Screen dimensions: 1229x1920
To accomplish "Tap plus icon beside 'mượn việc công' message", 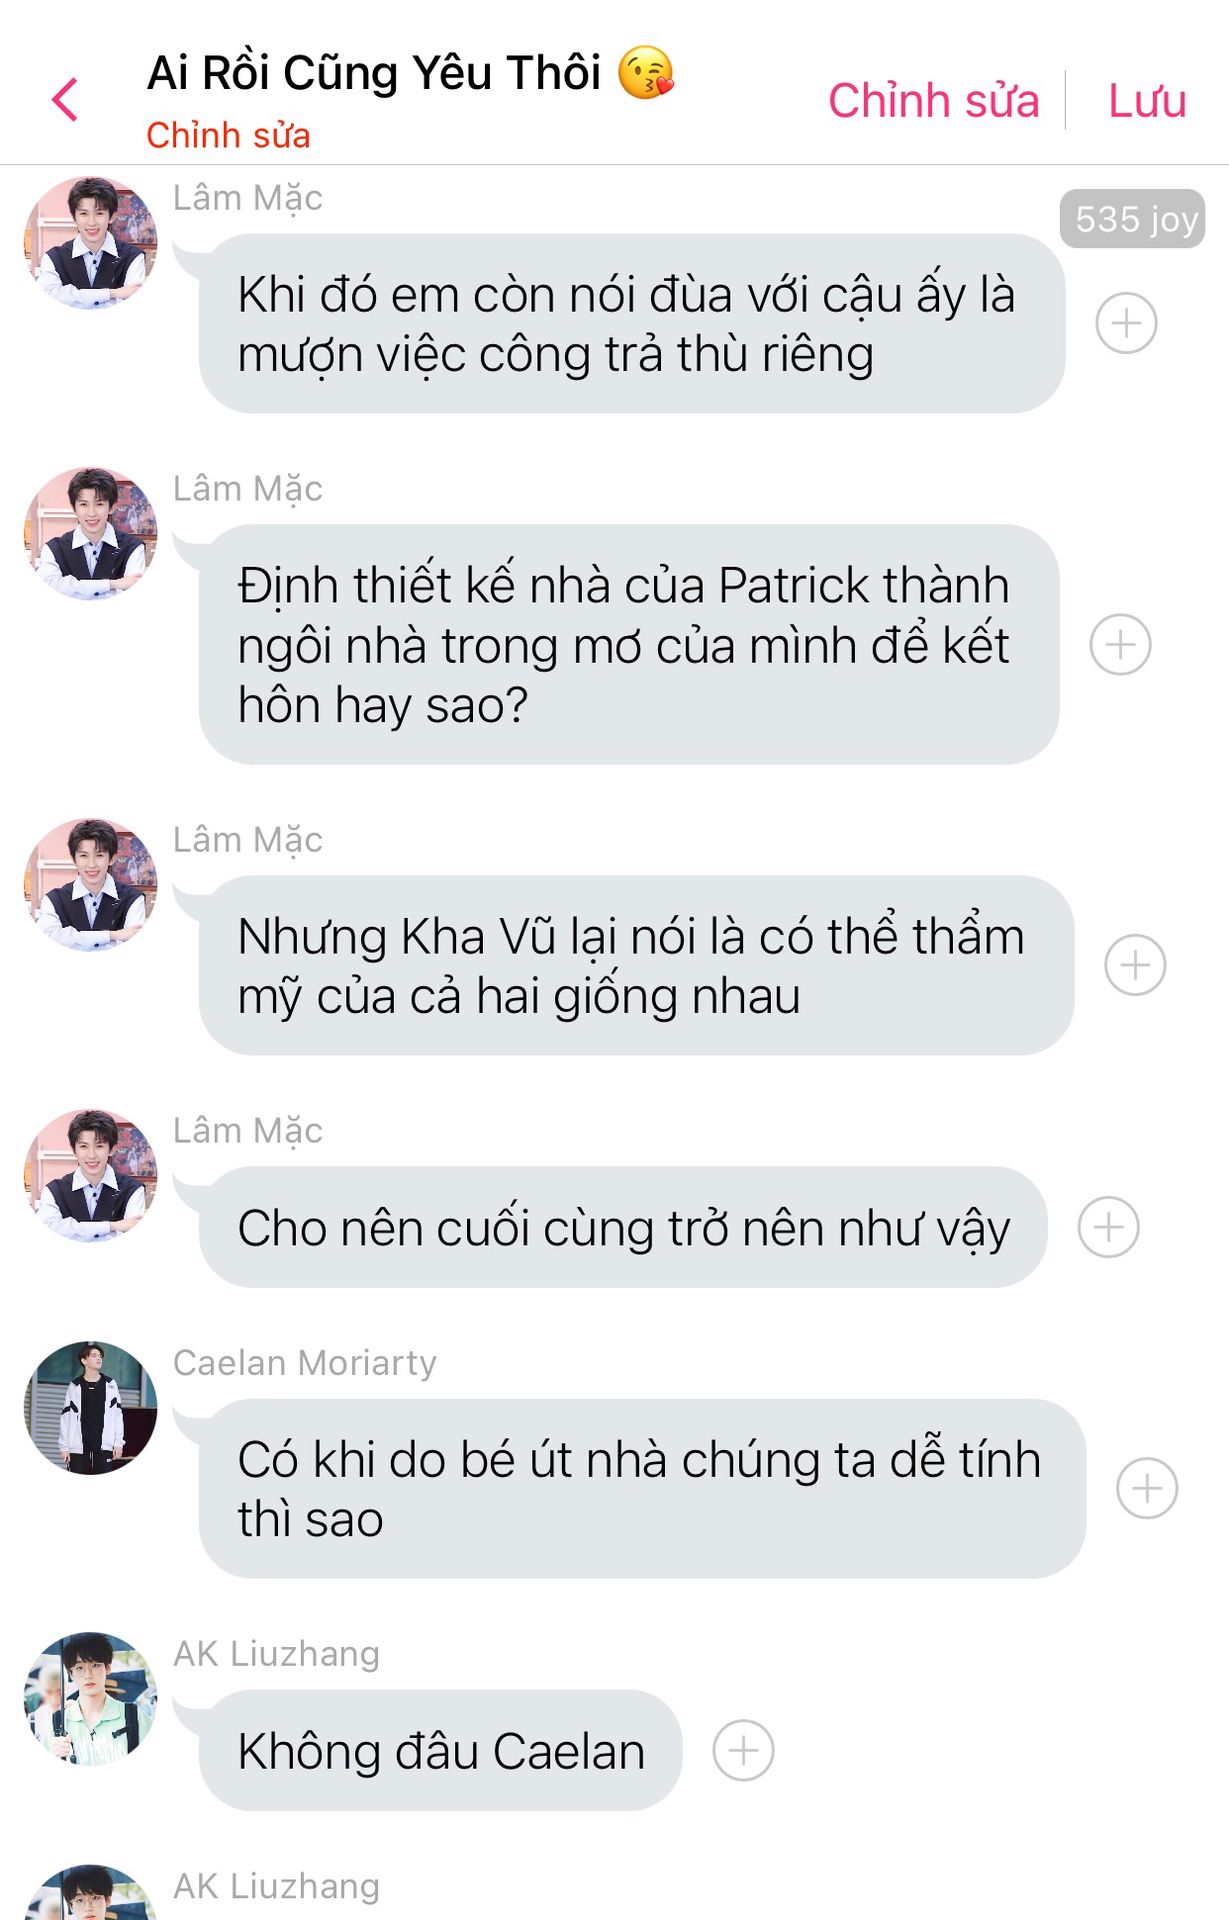I will [1126, 323].
